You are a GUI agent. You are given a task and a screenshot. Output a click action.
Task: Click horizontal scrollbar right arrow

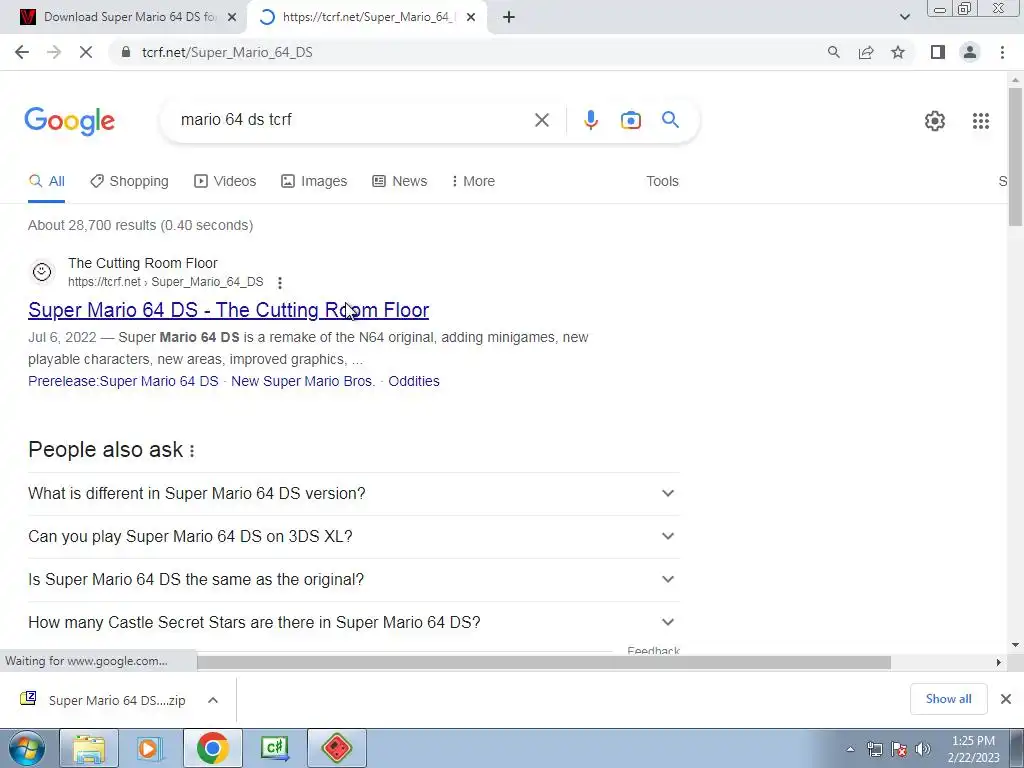999,663
